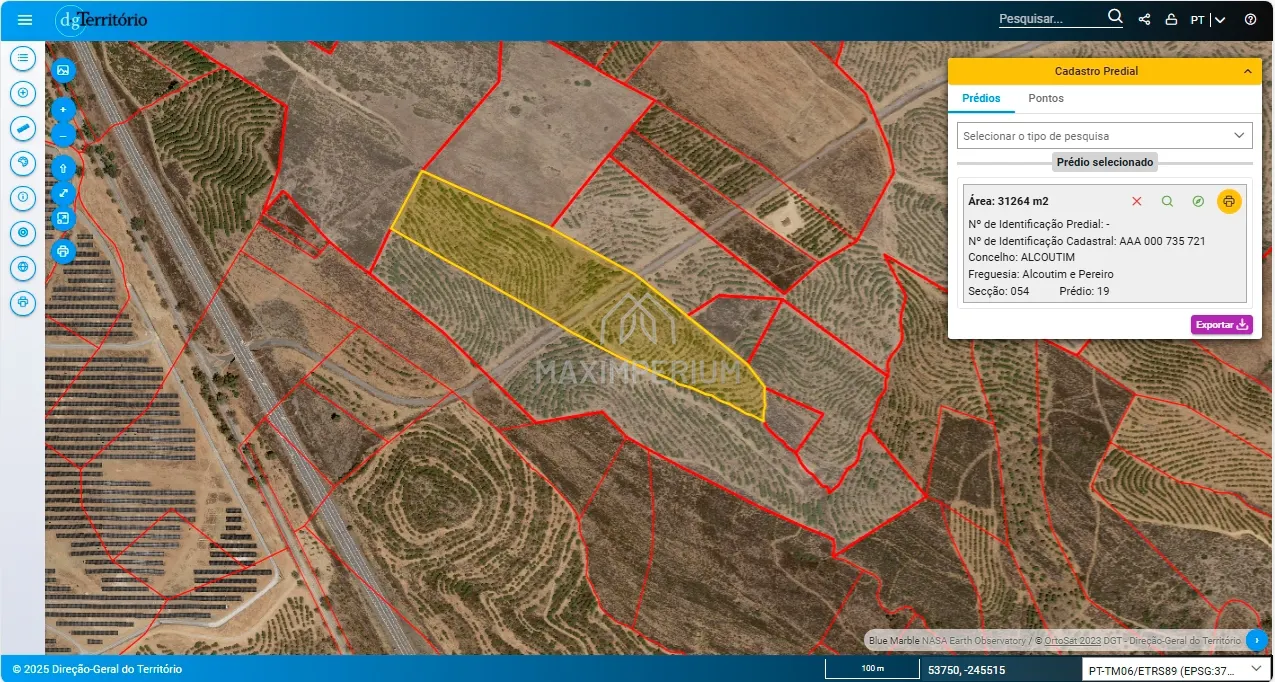Expand the coordinate system PT-TM06/ETRS89 selector

[x=1176, y=669]
